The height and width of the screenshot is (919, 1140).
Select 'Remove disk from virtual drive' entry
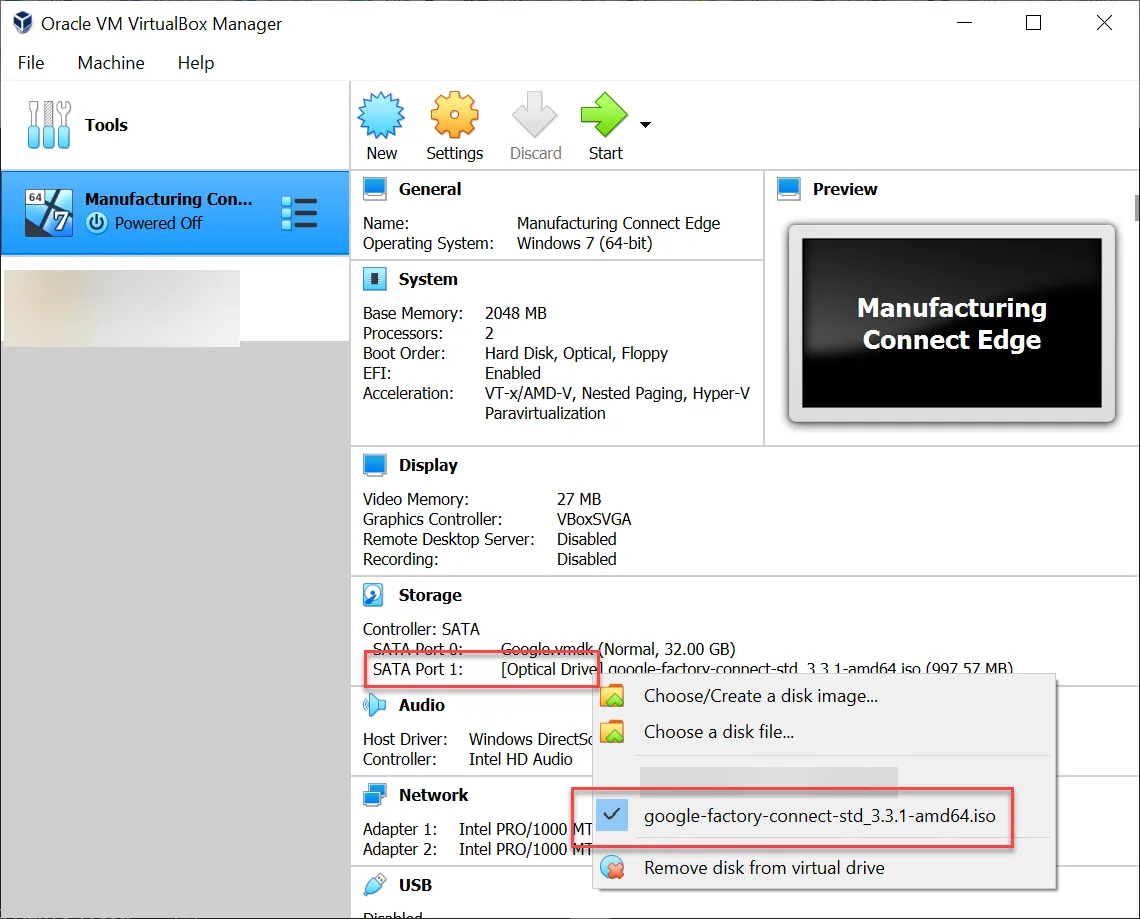[x=824, y=867]
